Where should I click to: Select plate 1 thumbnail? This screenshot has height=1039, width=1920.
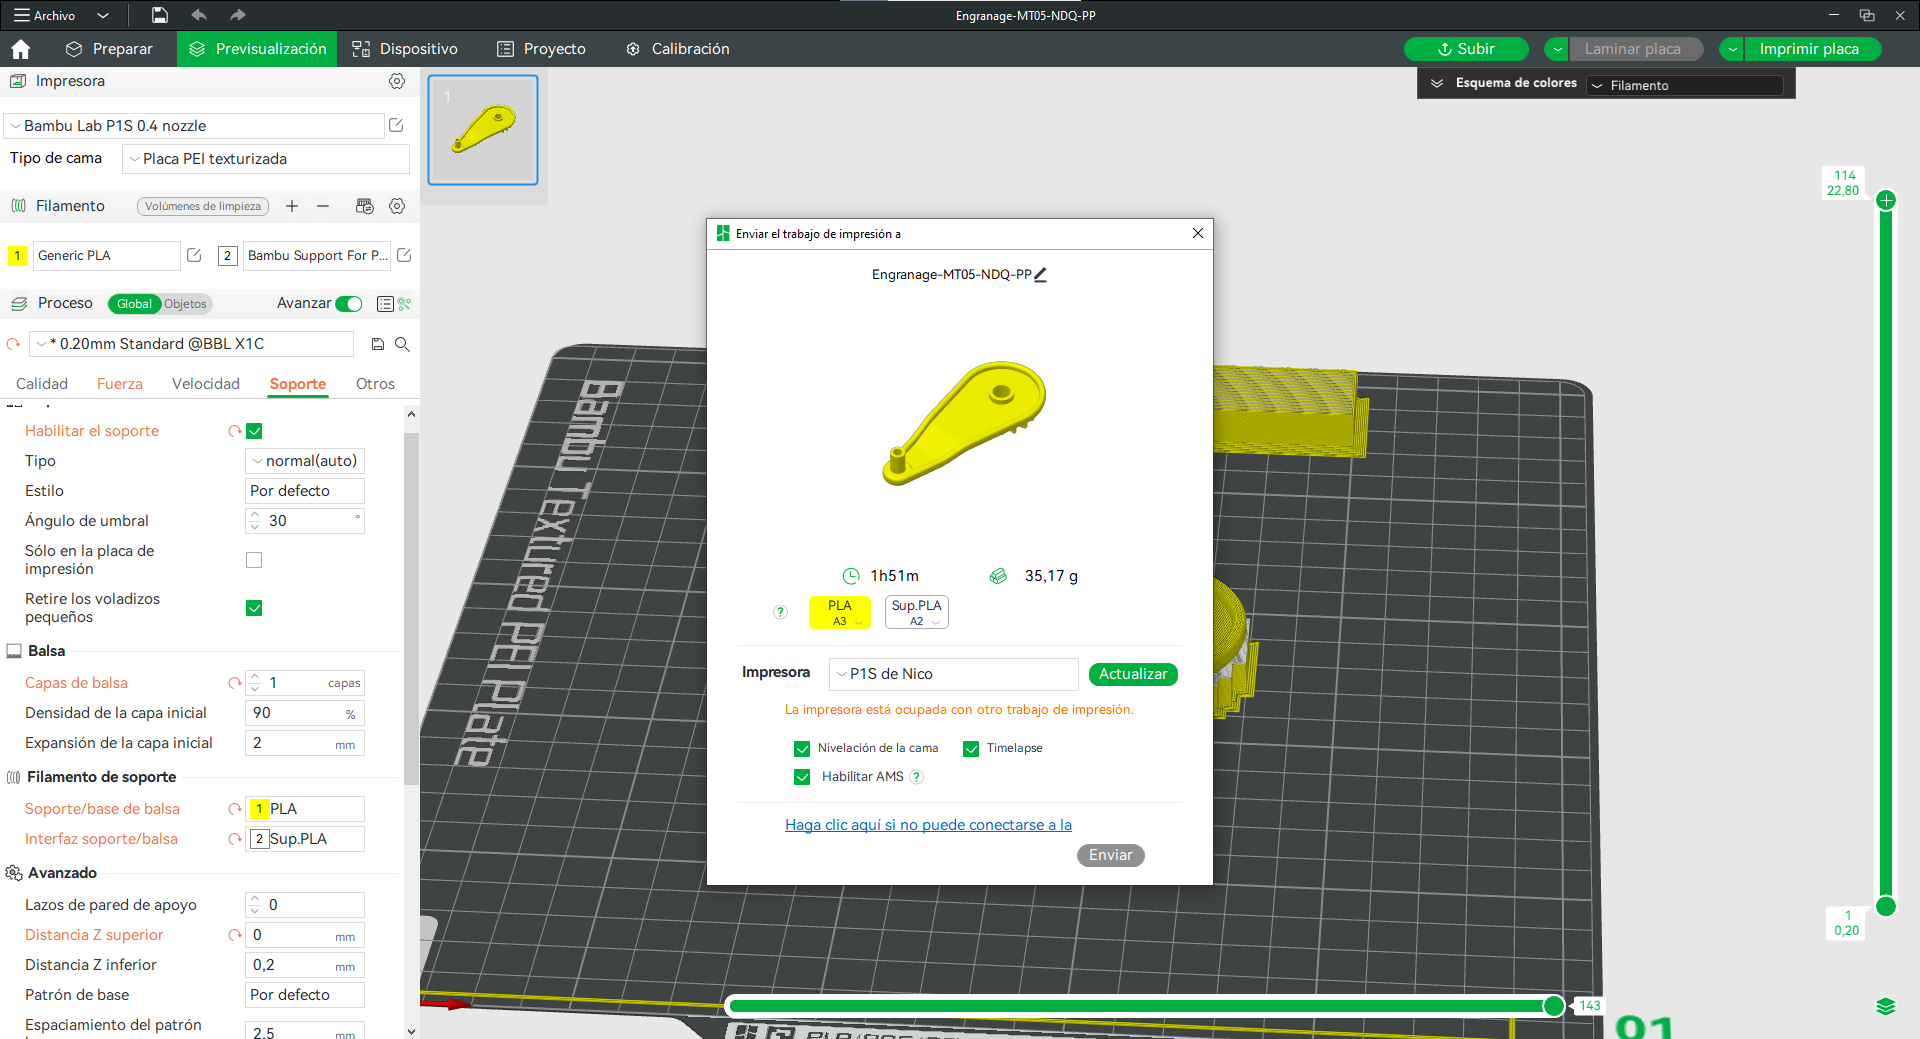tap(483, 130)
